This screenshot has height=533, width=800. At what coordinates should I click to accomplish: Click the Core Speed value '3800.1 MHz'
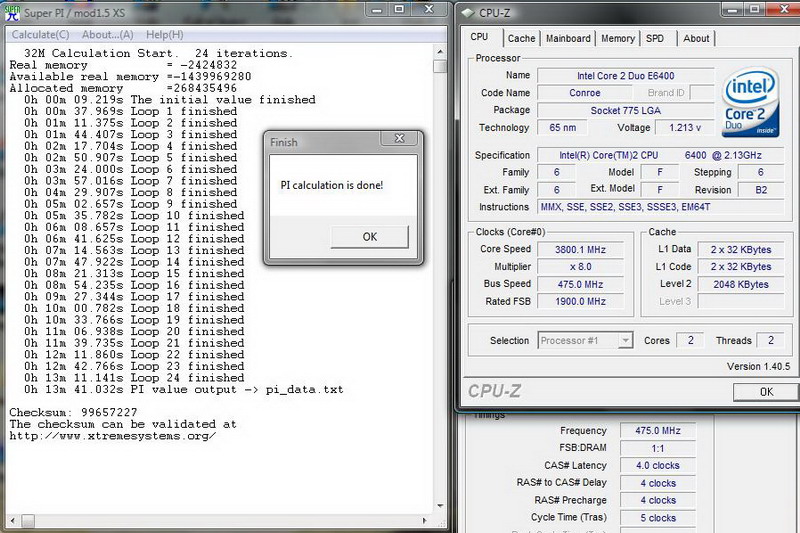(580, 249)
